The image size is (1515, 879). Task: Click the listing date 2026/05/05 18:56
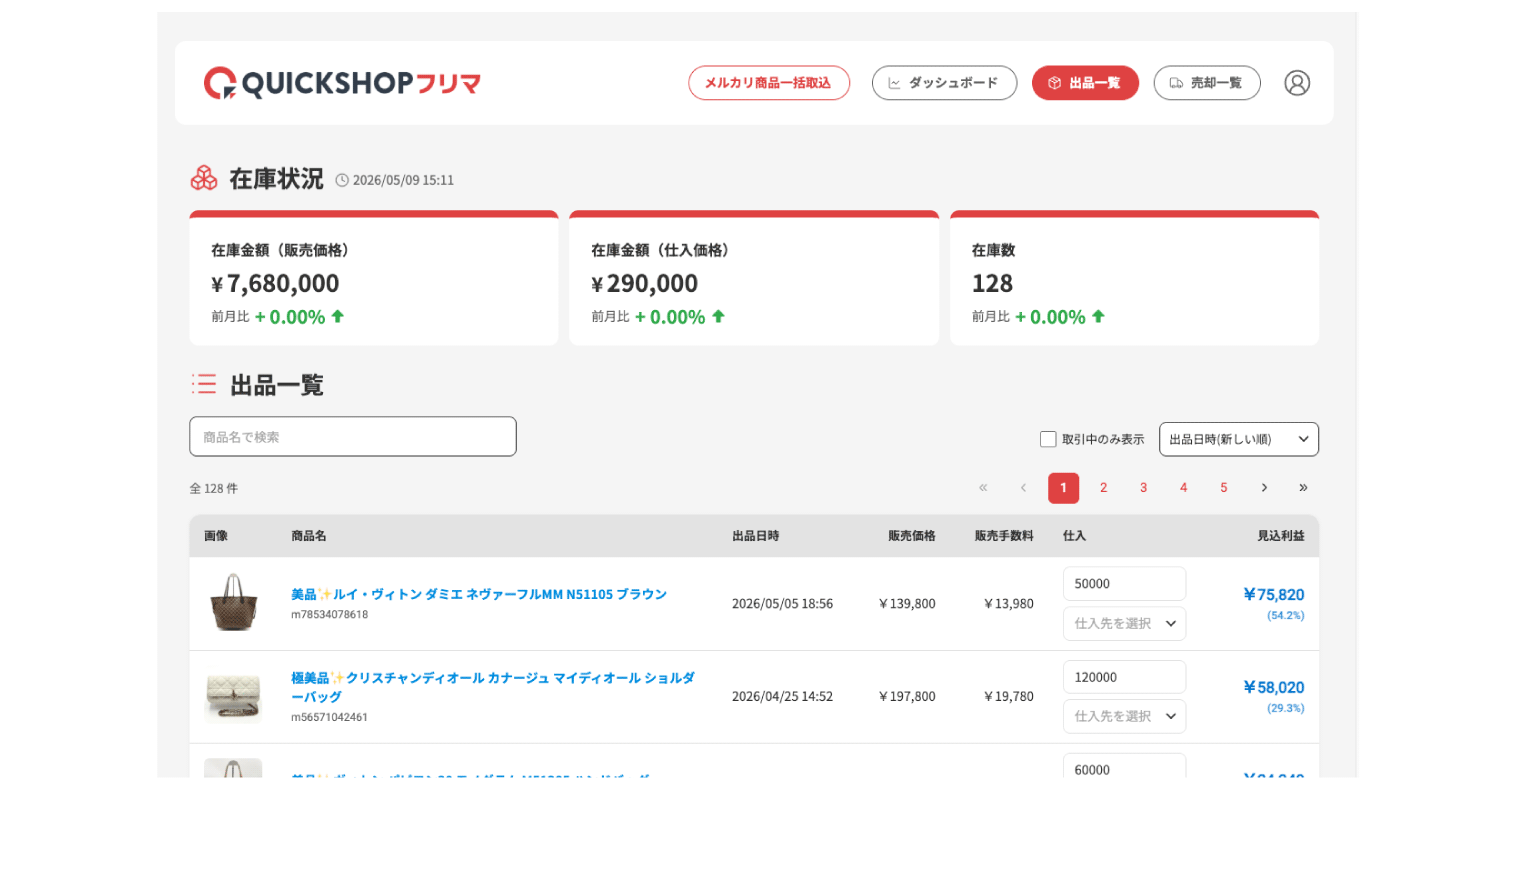782,604
